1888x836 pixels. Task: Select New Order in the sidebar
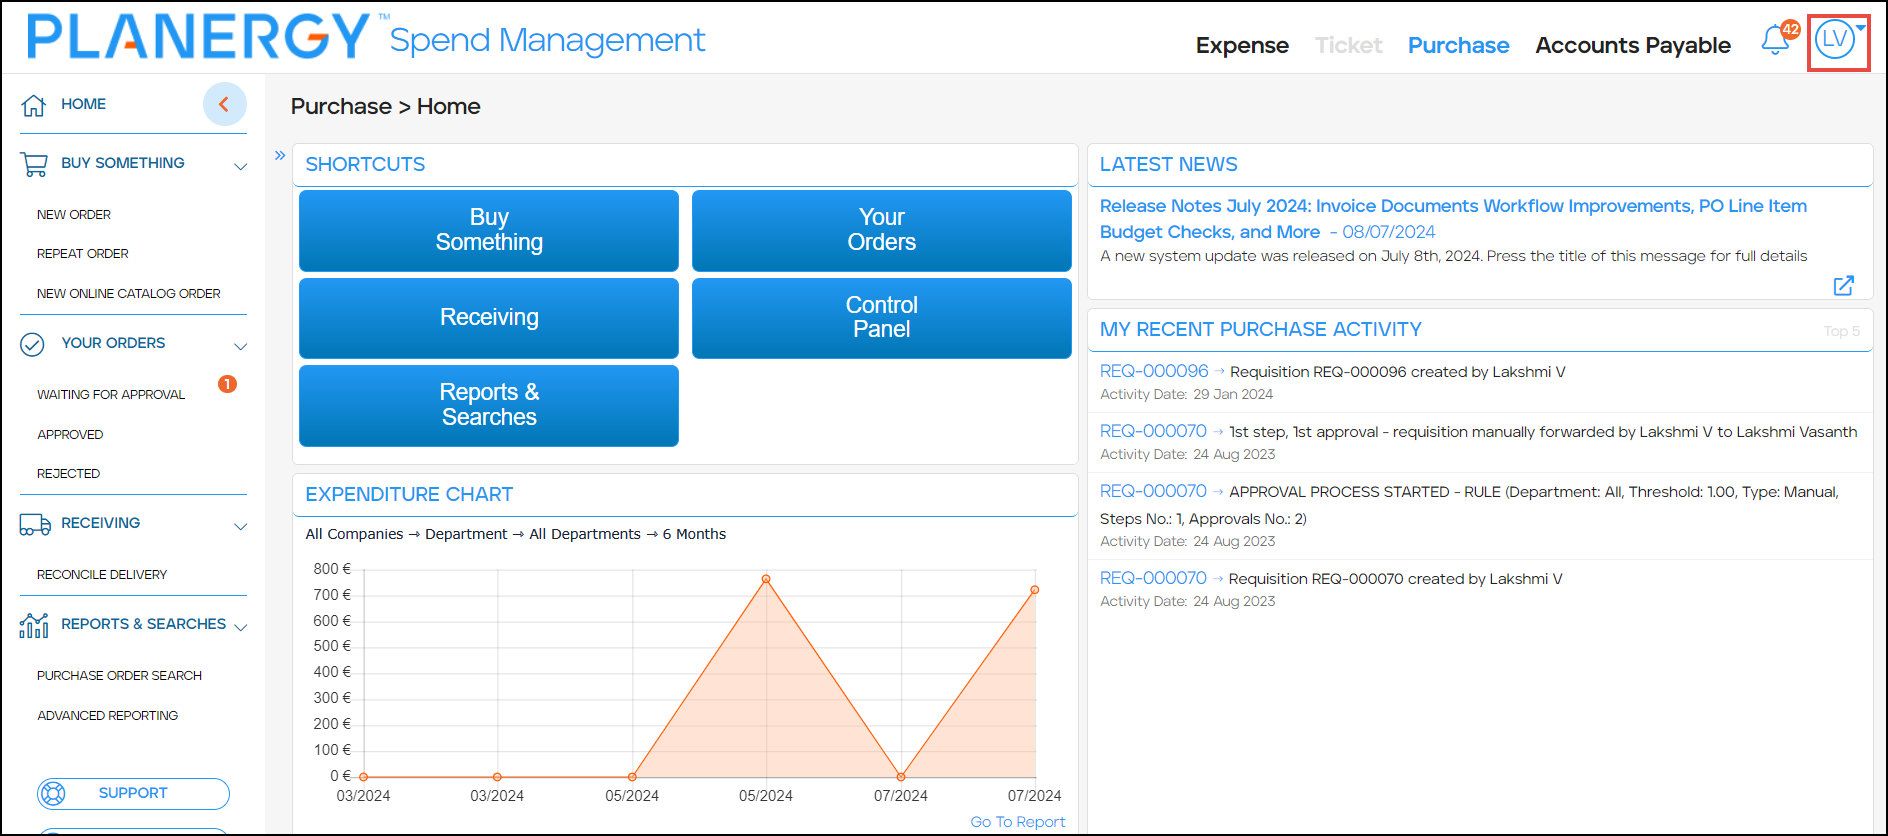coord(74,215)
